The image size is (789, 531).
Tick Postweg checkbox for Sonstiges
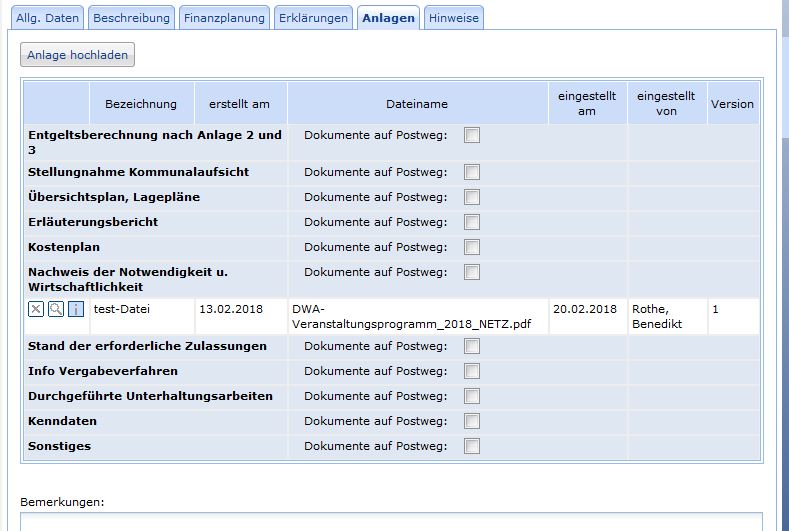click(x=472, y=446)
